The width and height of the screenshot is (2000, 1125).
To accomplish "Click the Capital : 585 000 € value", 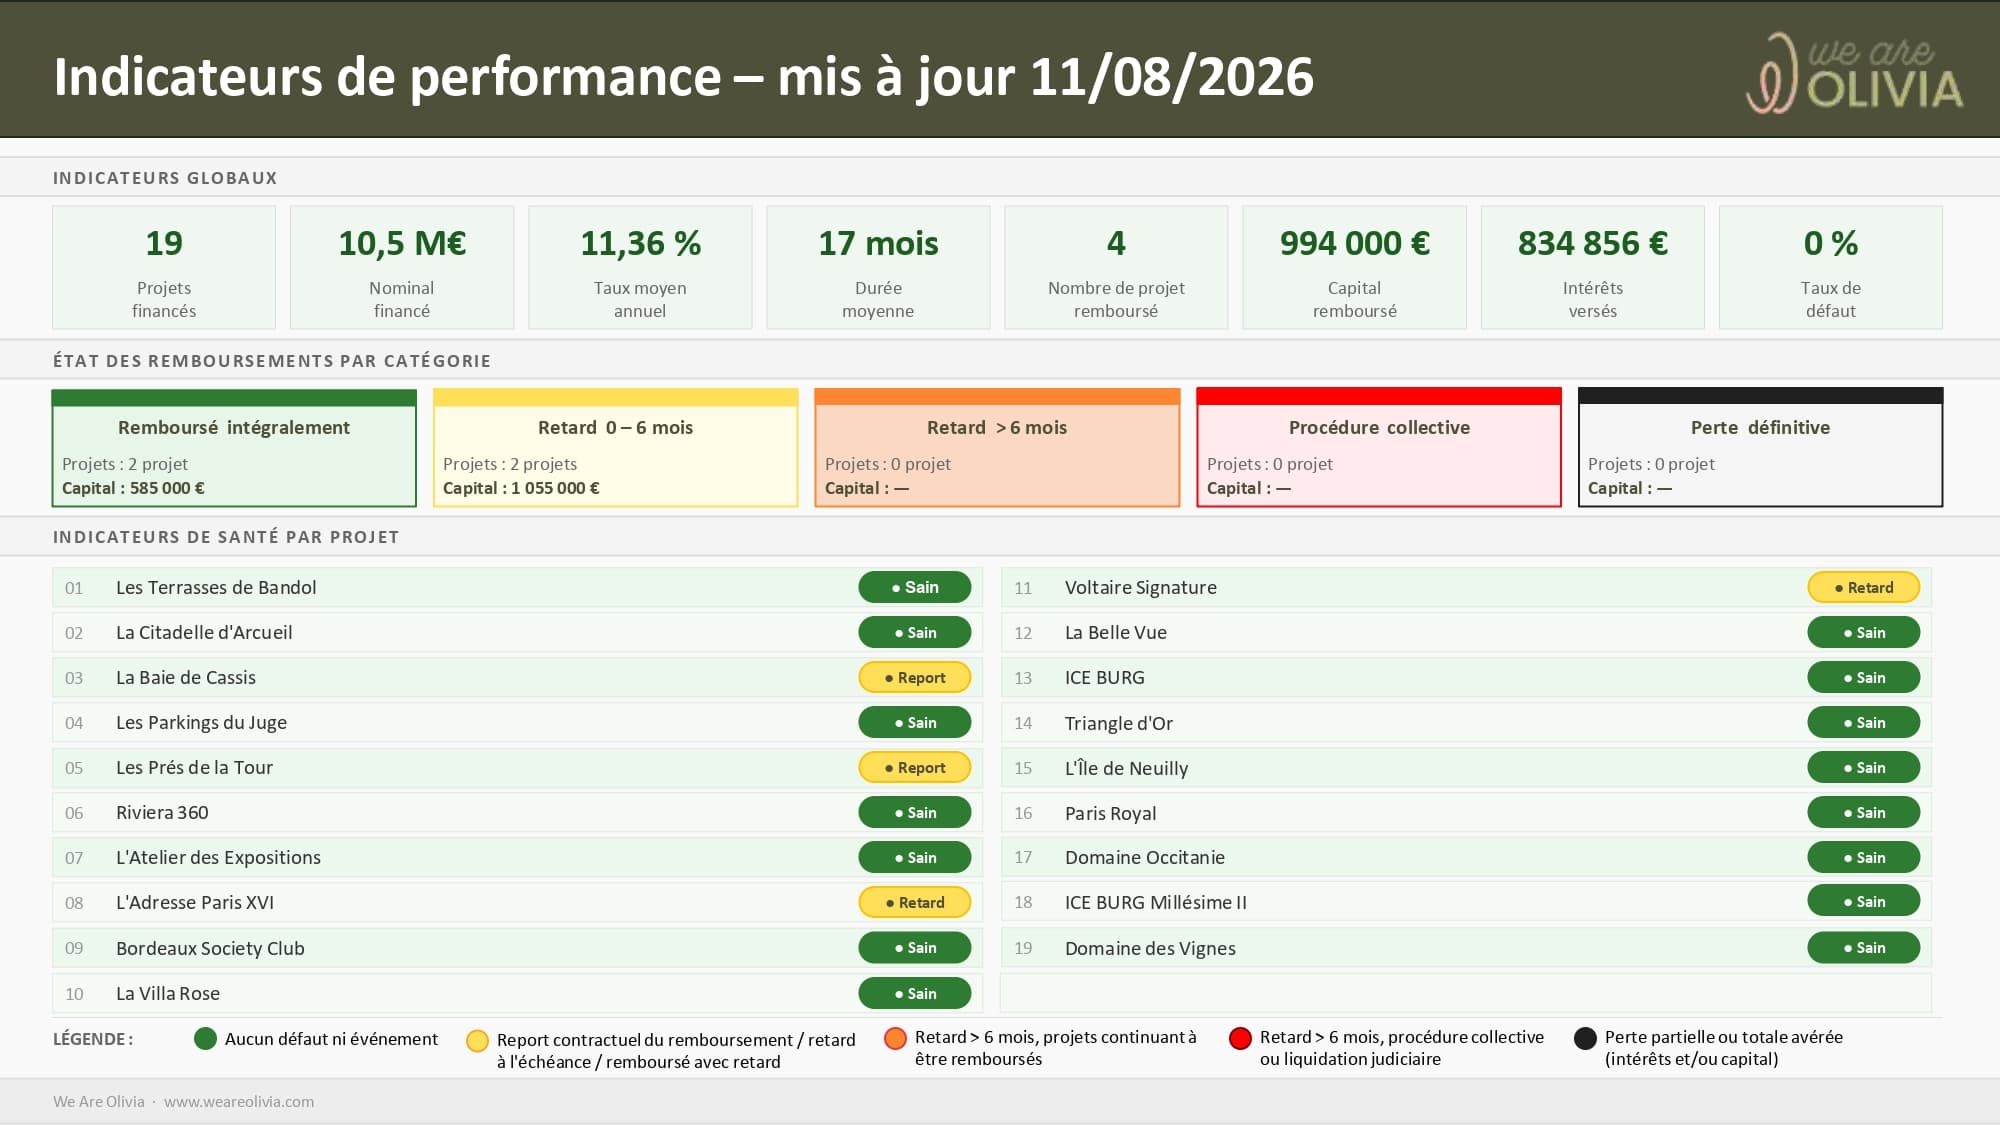I will (x=133, y=488).
